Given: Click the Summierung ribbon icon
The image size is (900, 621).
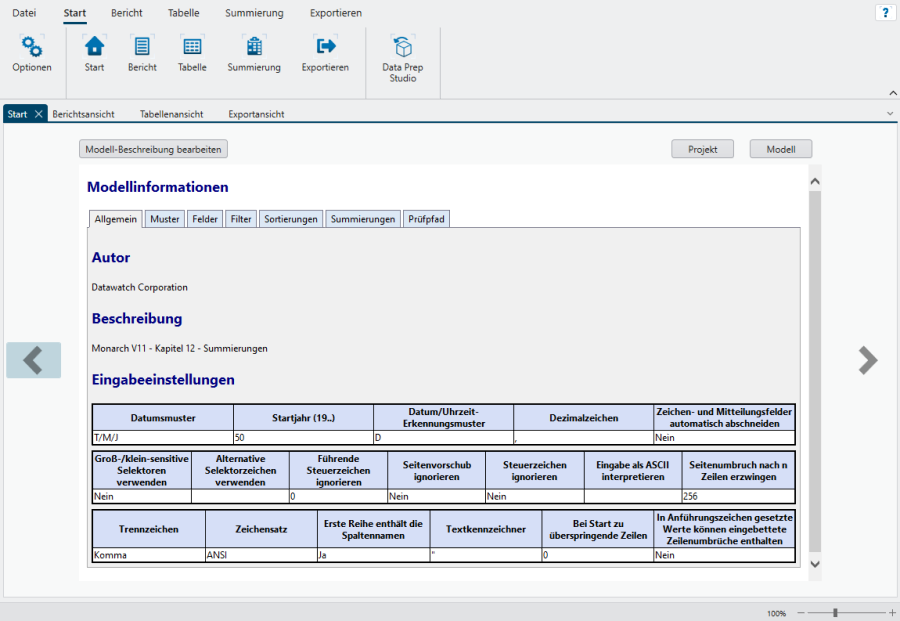Looking at the screenshot, I should point(254,47).
